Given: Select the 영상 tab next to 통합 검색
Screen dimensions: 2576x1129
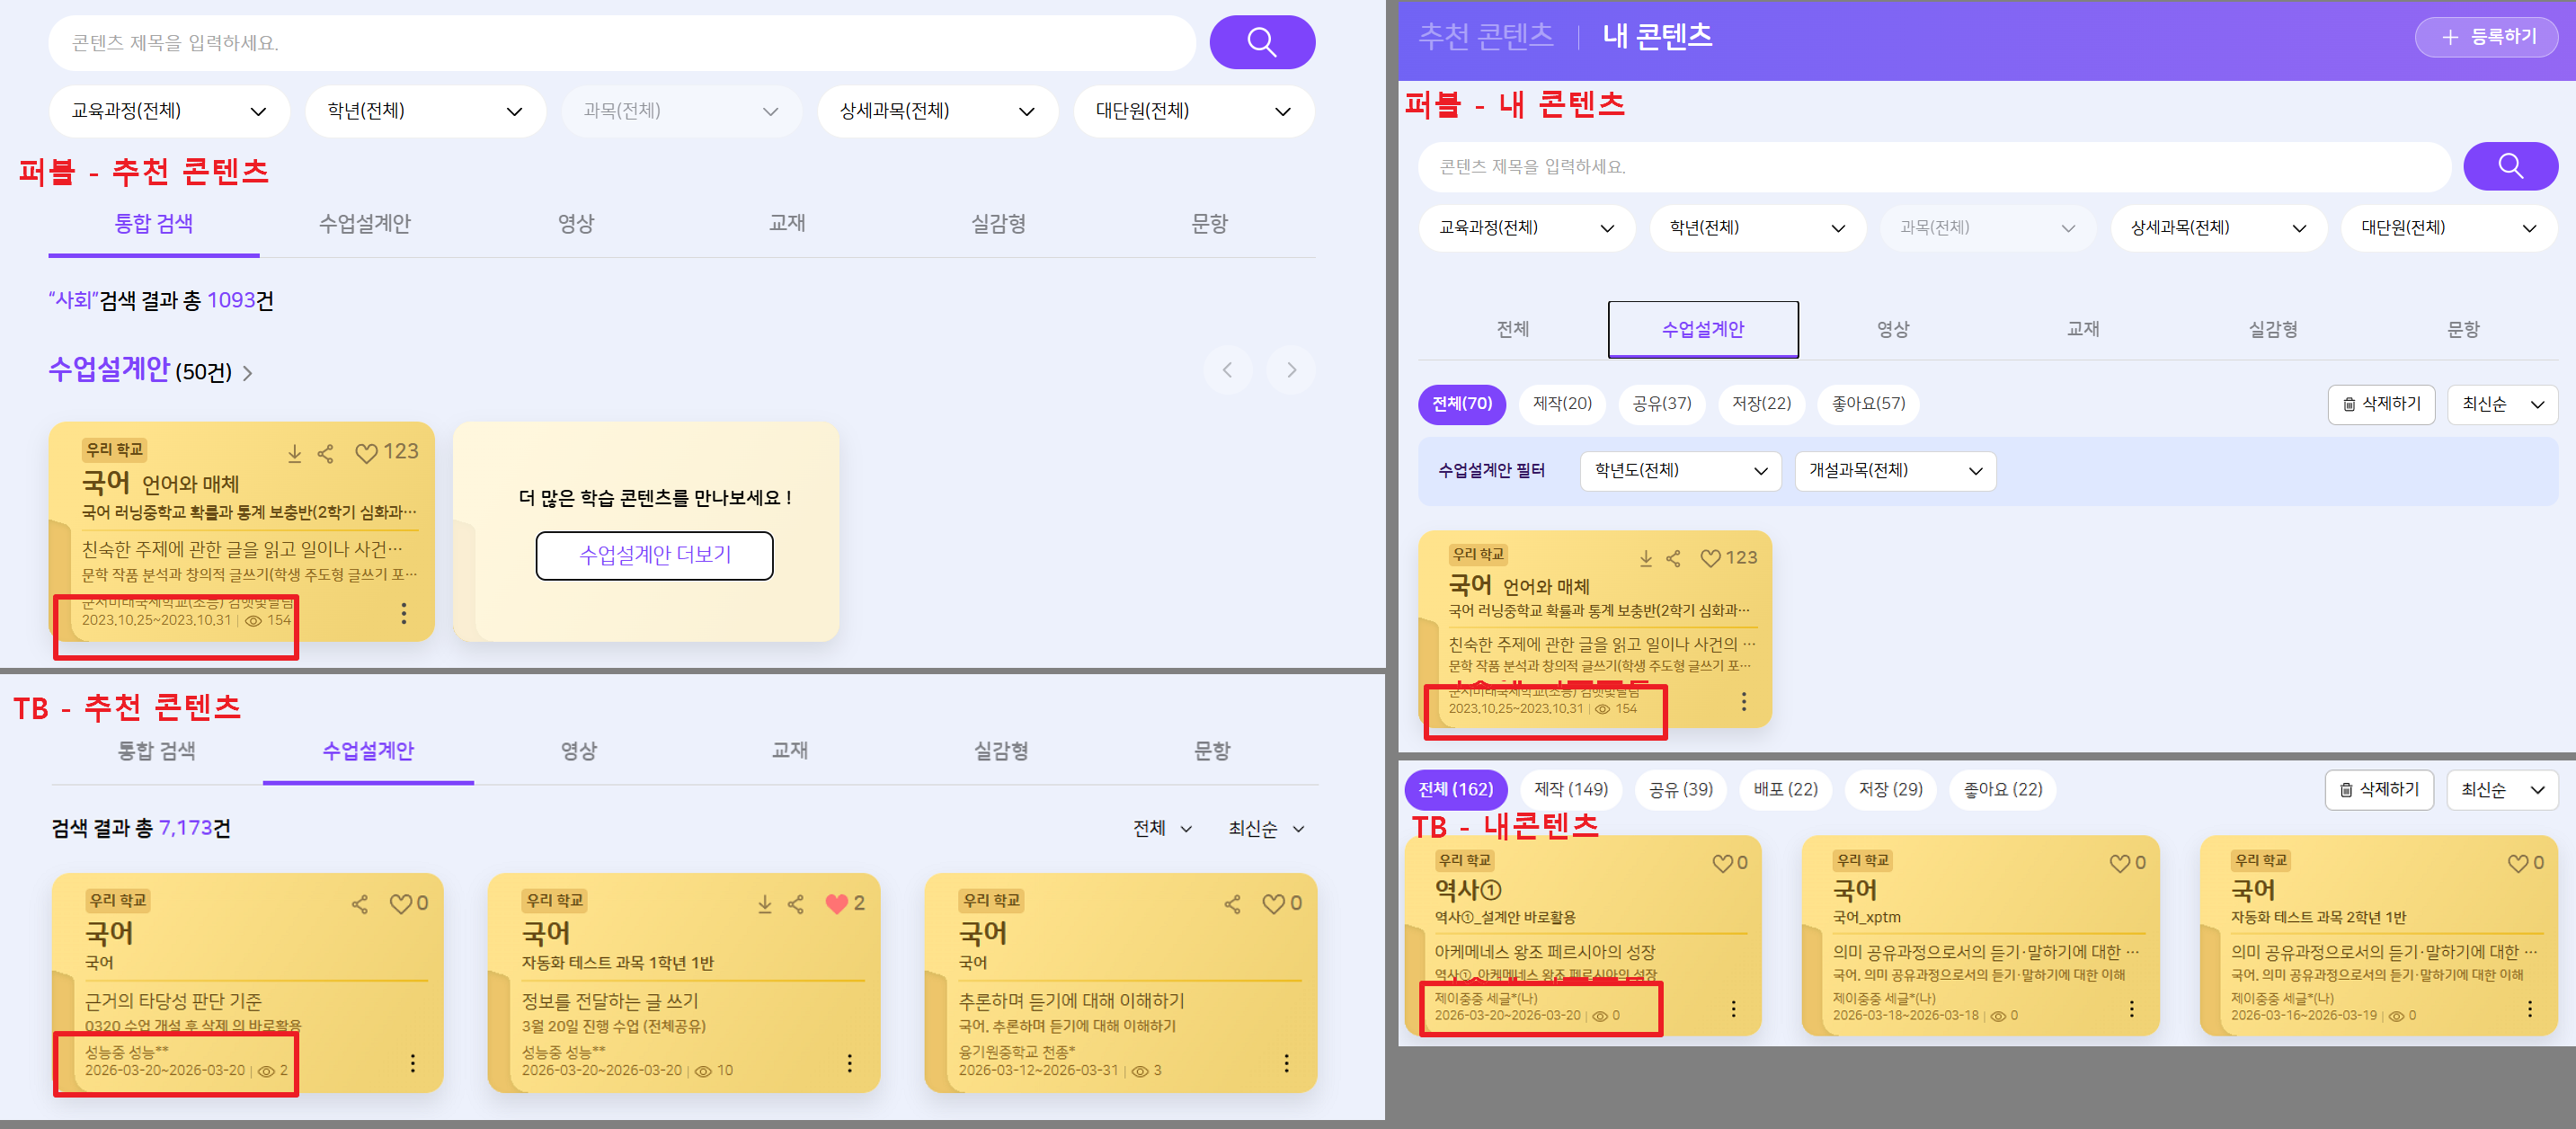Looking at the screenshot, I should (x=576, y=224).
